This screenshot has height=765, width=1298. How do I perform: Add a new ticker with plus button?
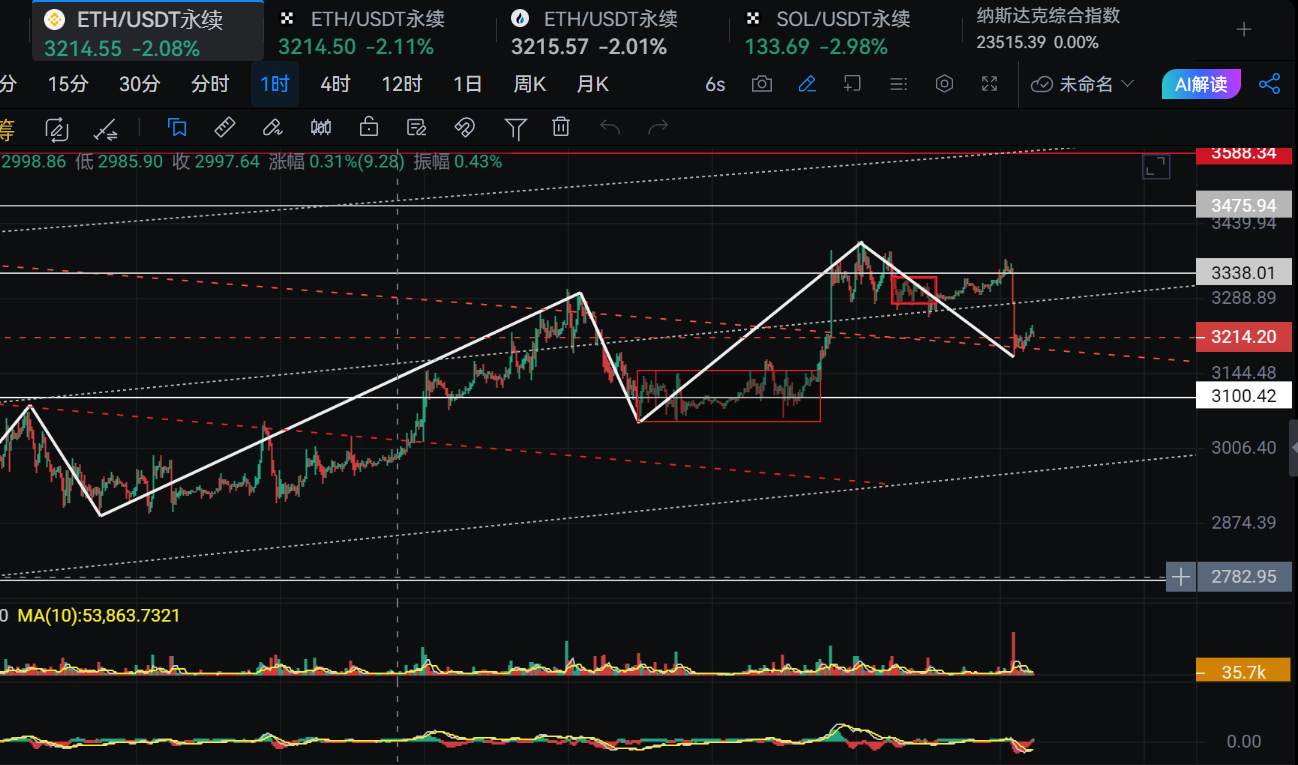pos(1244,30)
